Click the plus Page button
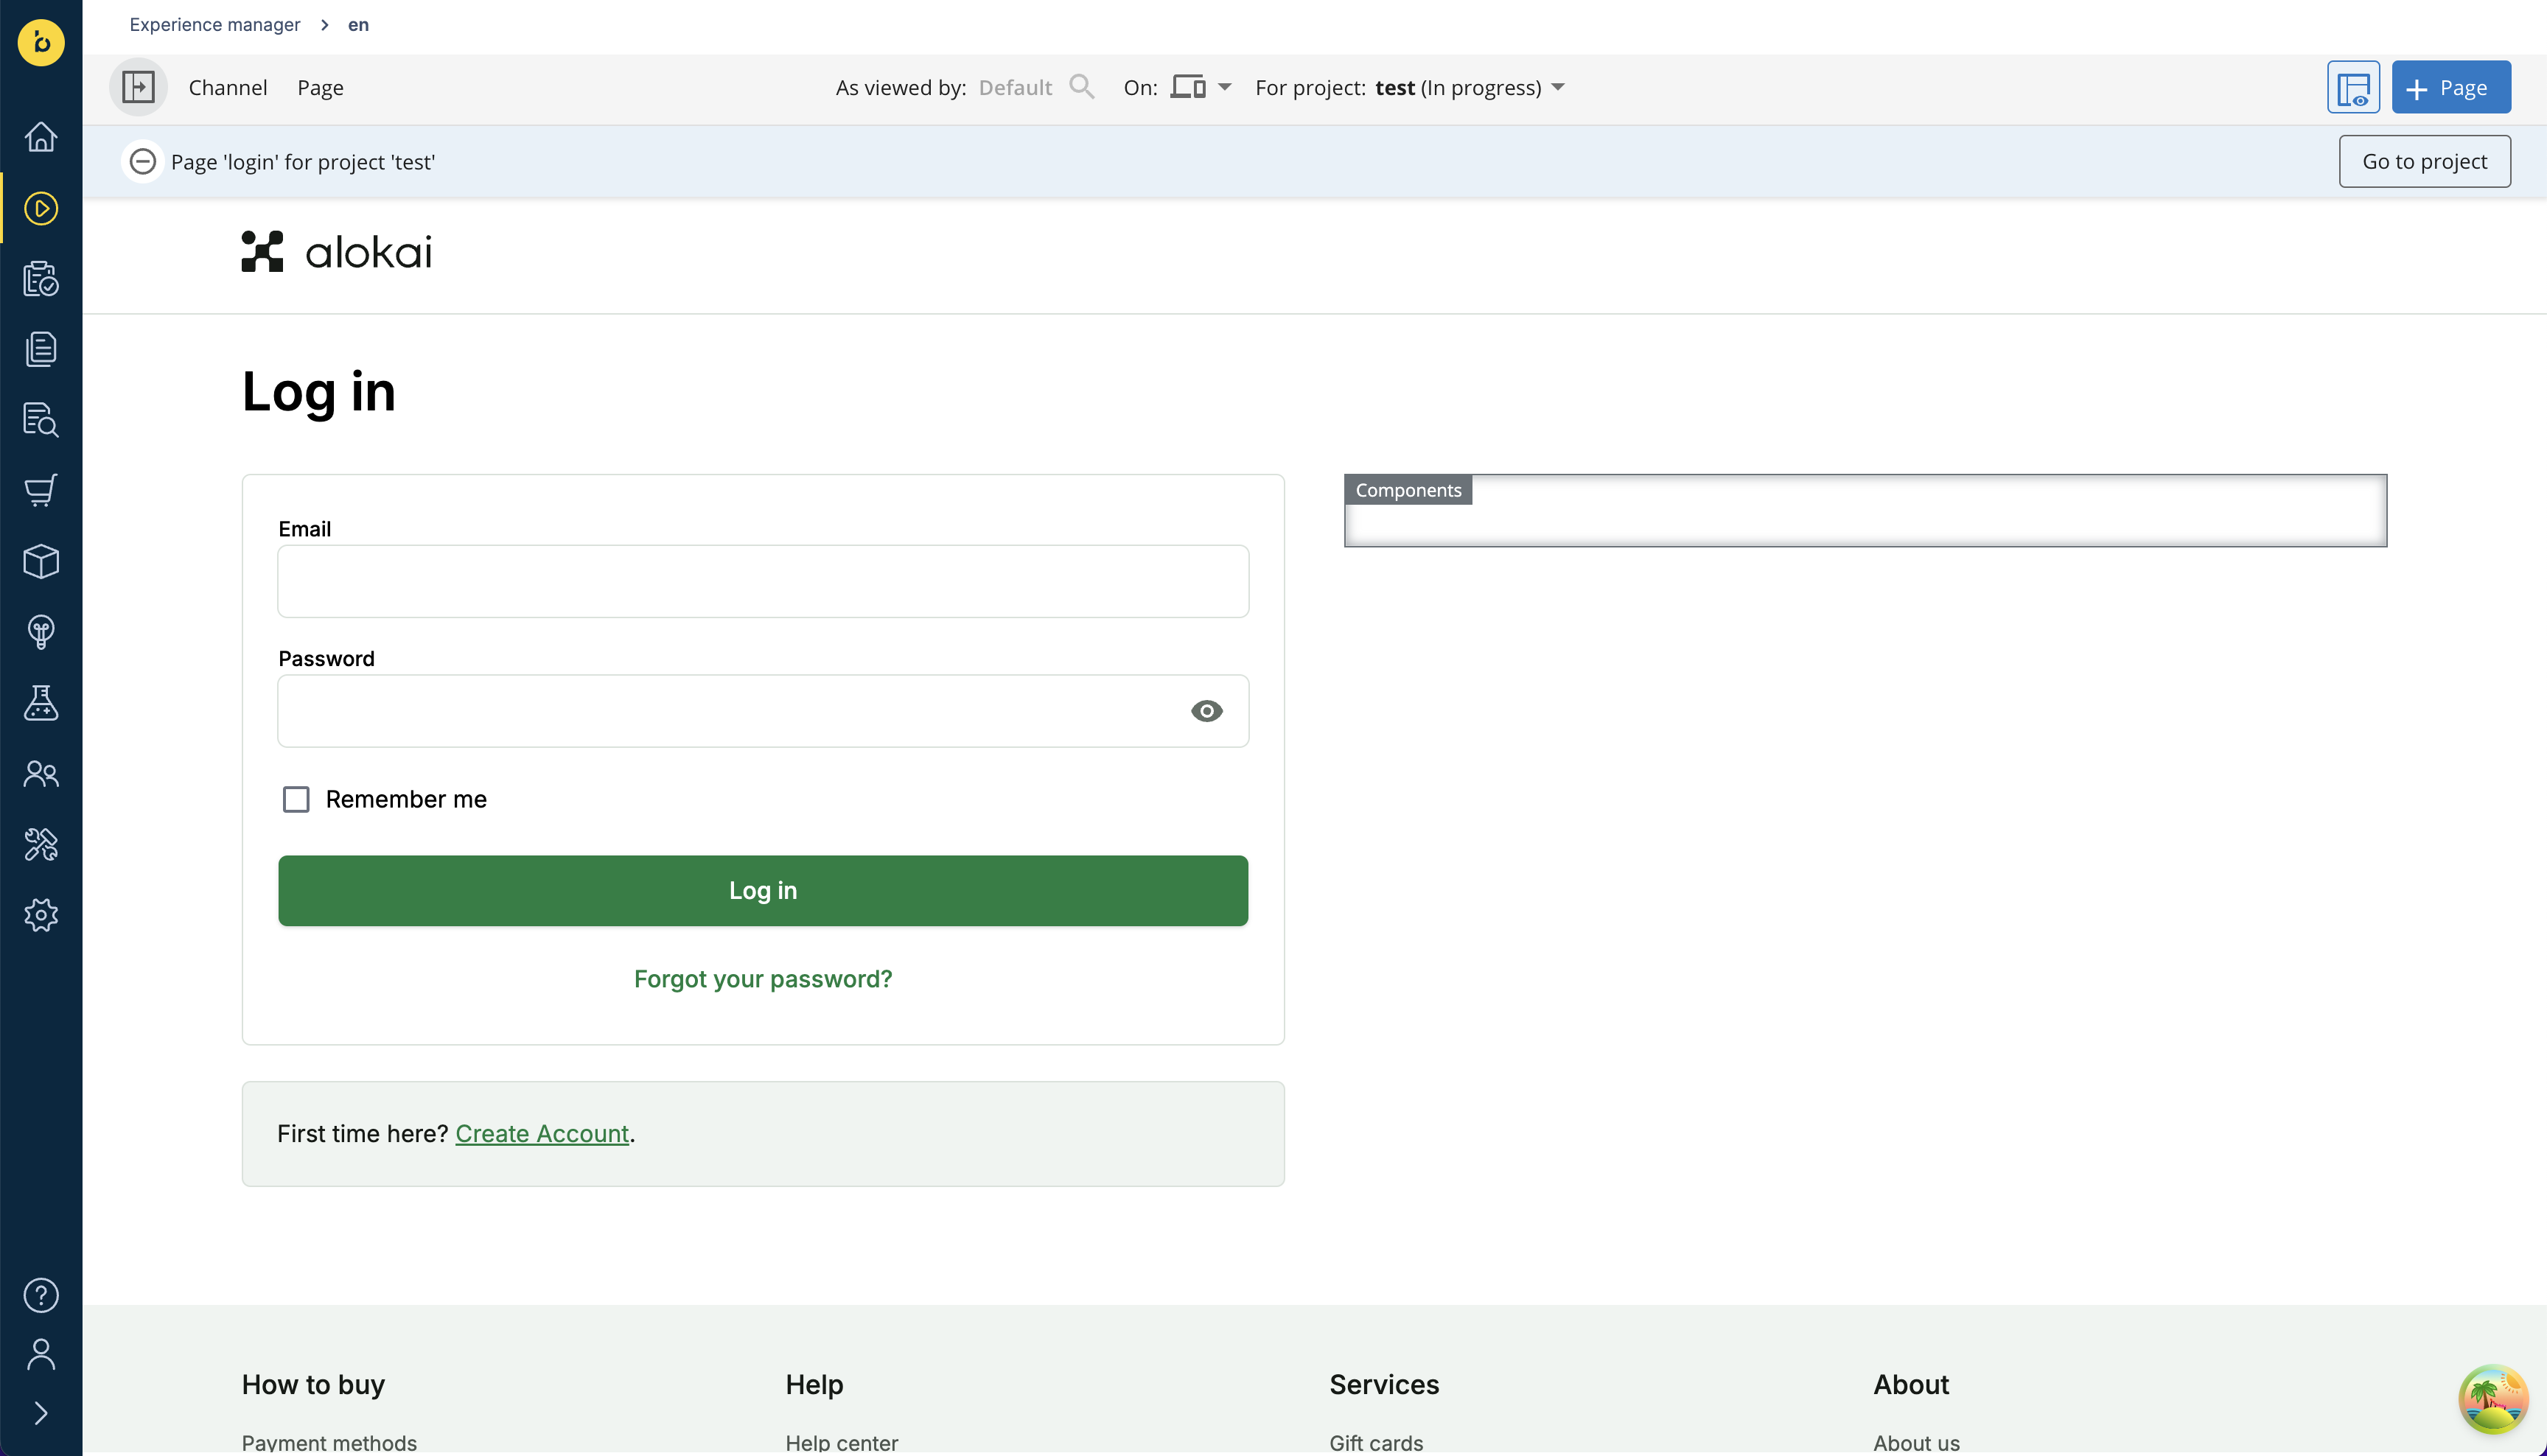This screenshot has height=1456, width=2547. 2451,87
